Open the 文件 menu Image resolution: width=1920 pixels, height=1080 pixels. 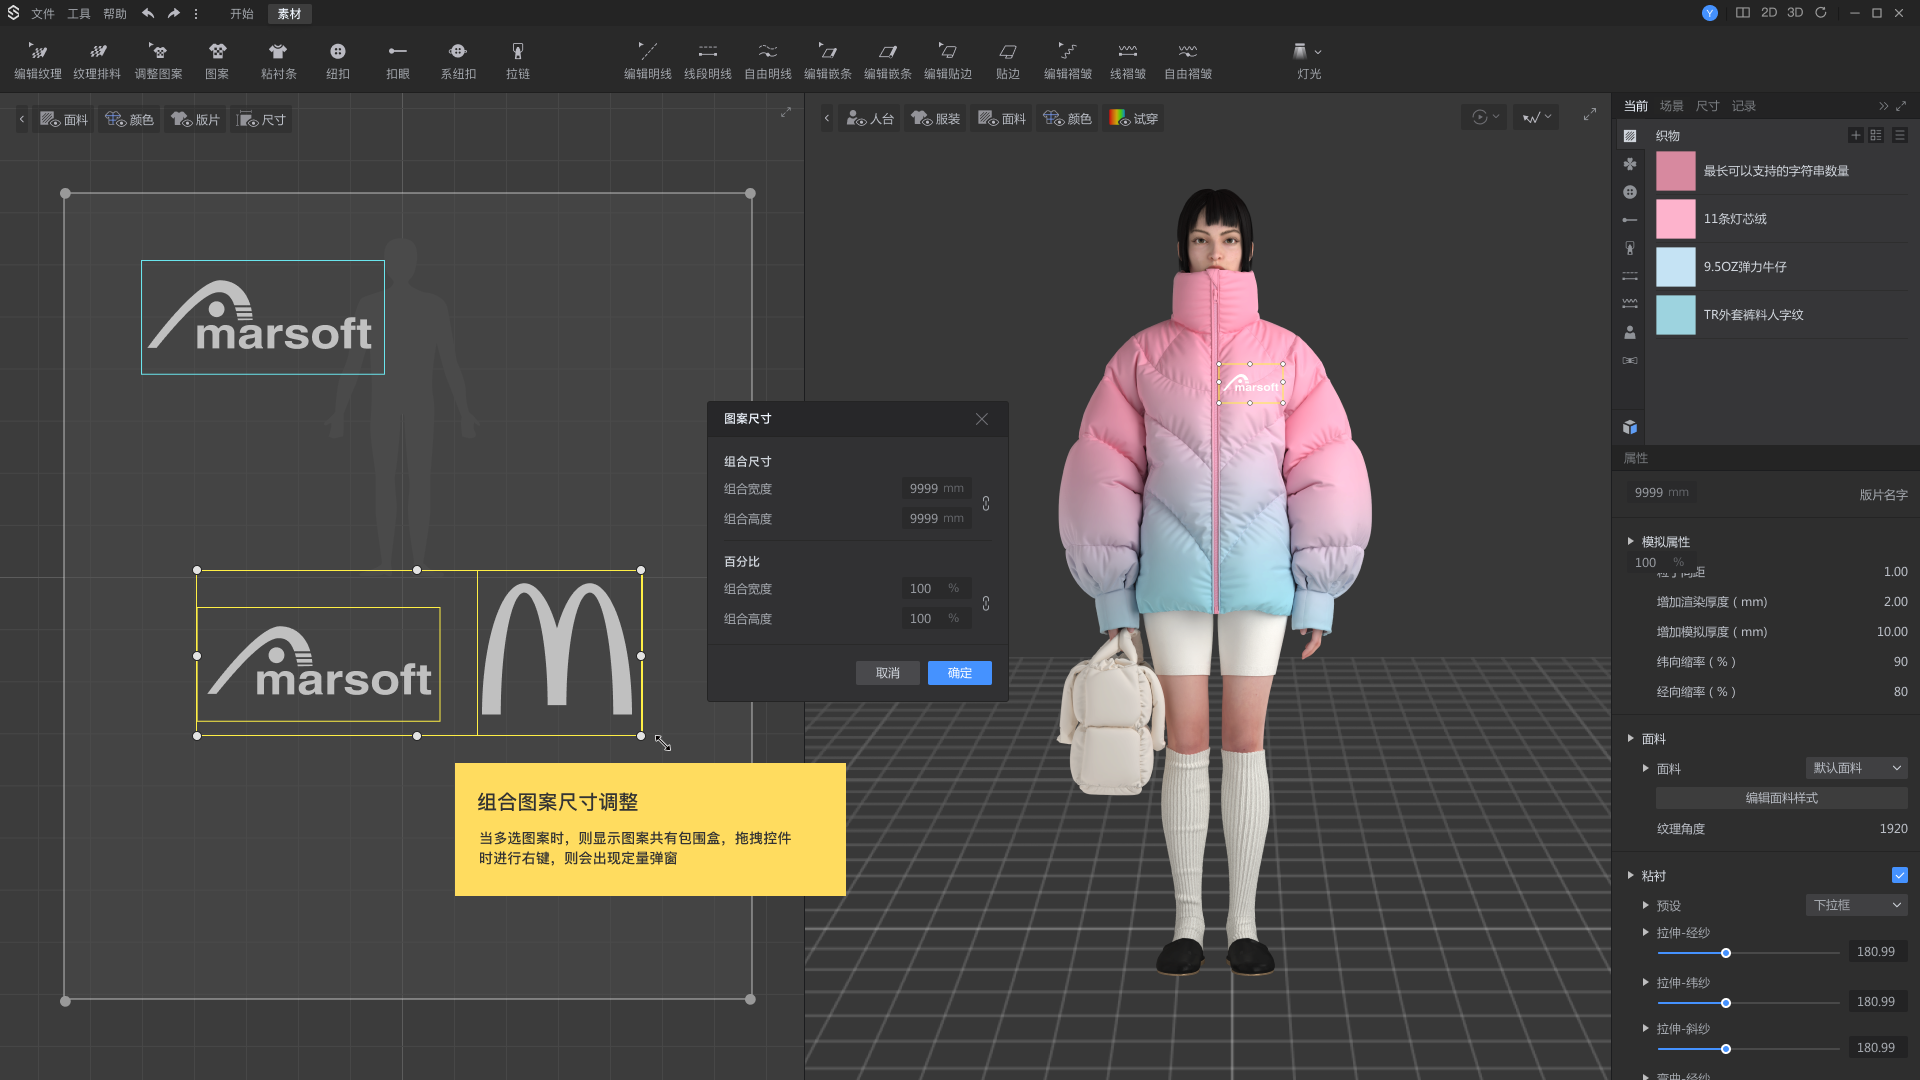pos(43,14)
